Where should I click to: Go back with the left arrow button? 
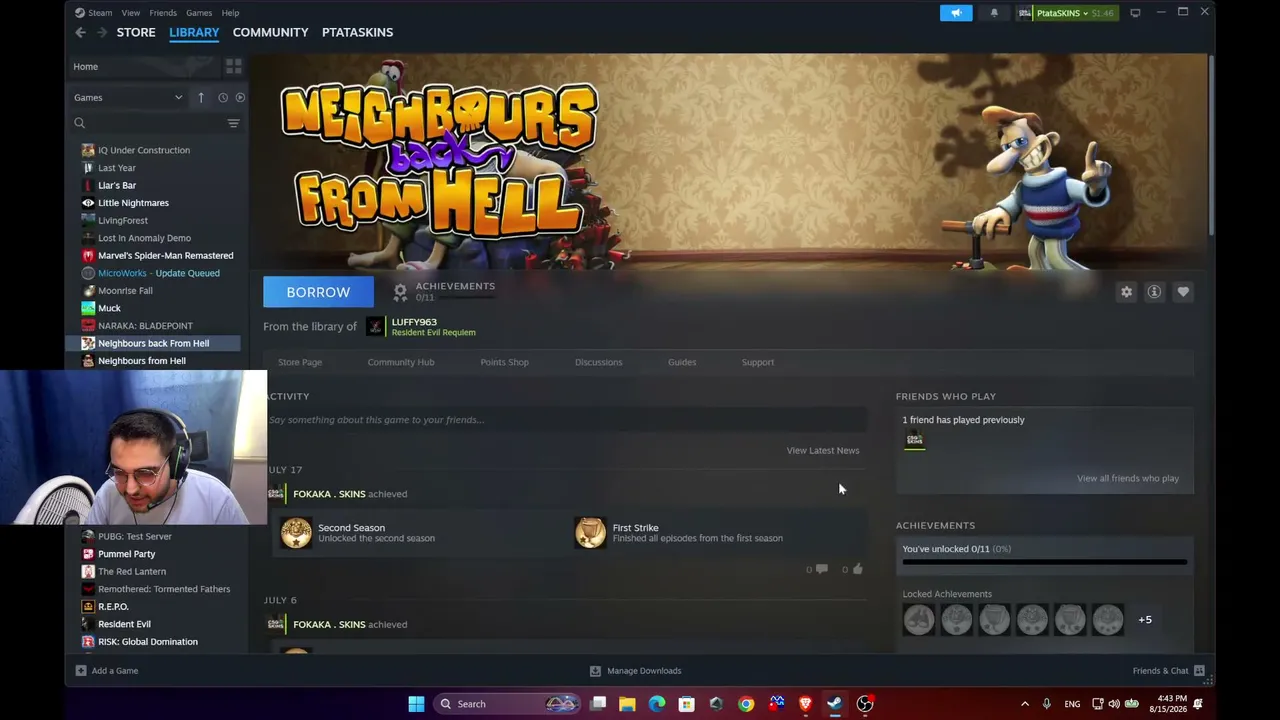tap(80, 32)
